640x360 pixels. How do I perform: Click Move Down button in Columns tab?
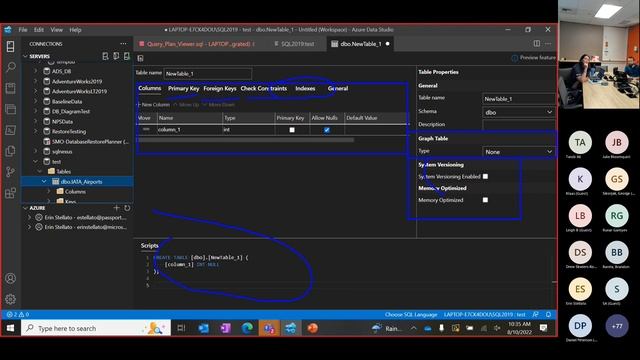[x=219, y=105]
